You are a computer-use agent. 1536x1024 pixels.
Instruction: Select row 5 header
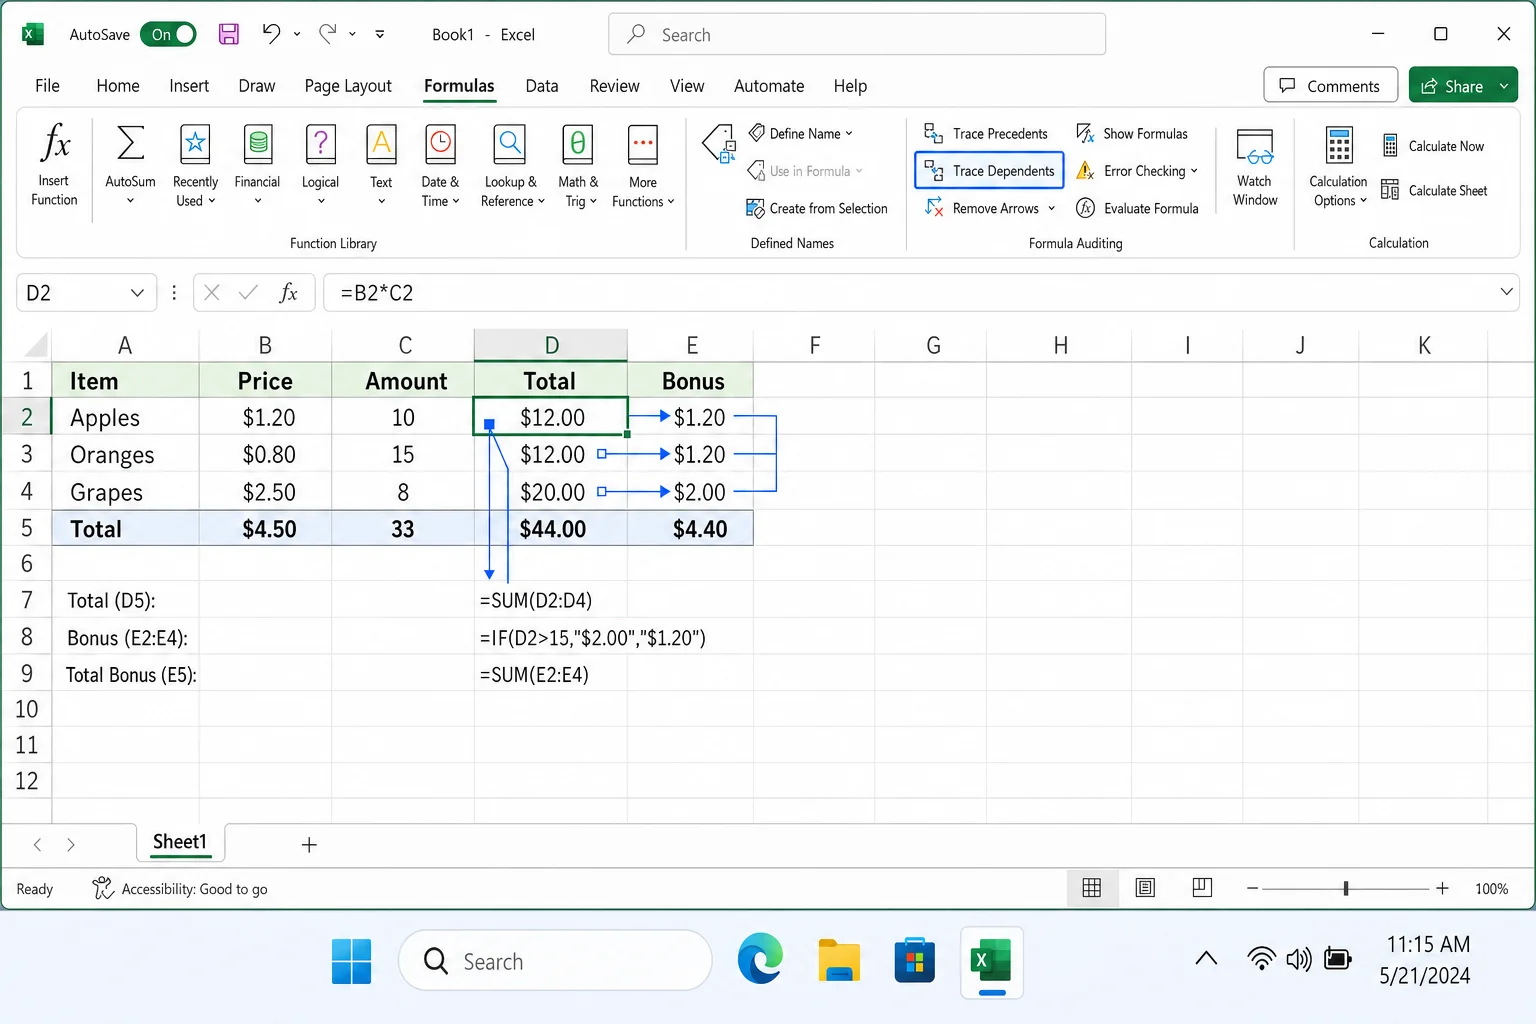(x=26, y=528)
